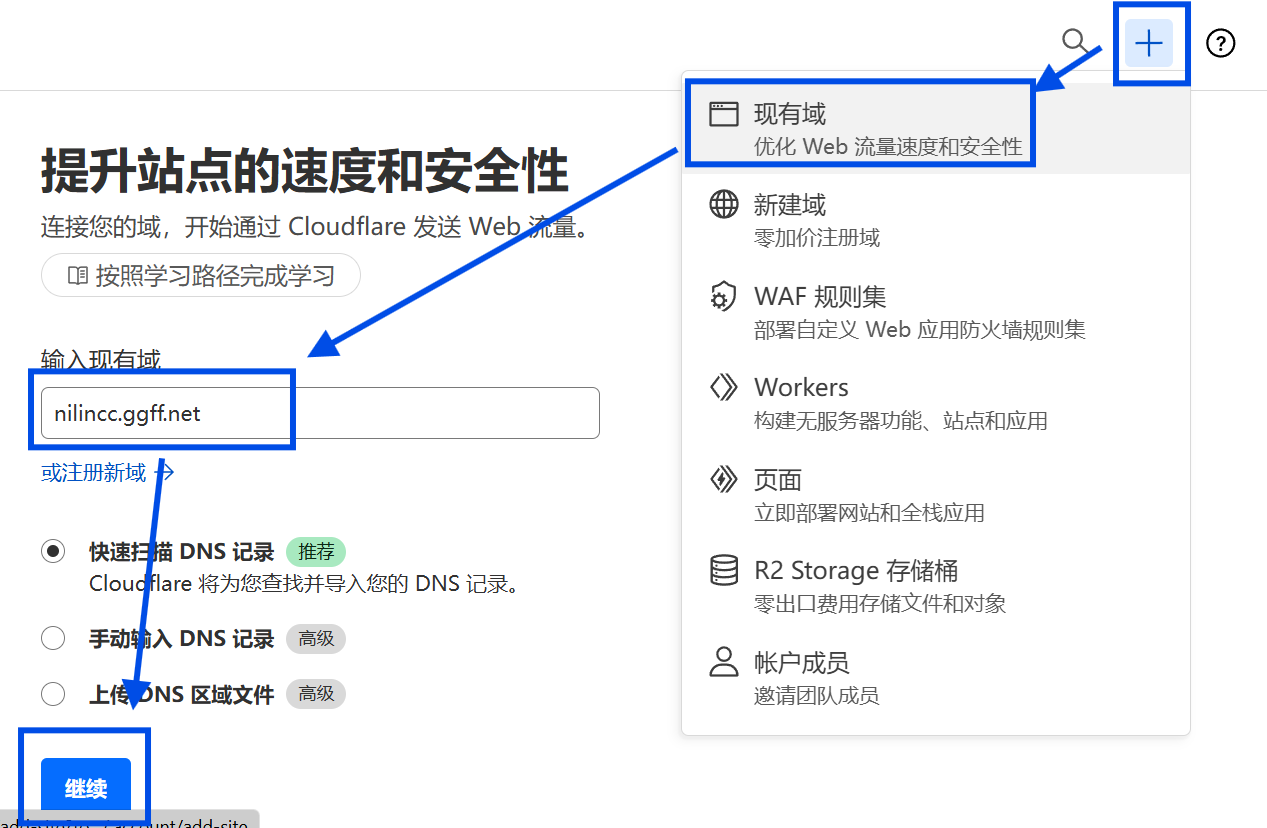This screenshot has height=828, width=1267.
Task: Click the R2 Storage database icon
Action: pos(723,571)
